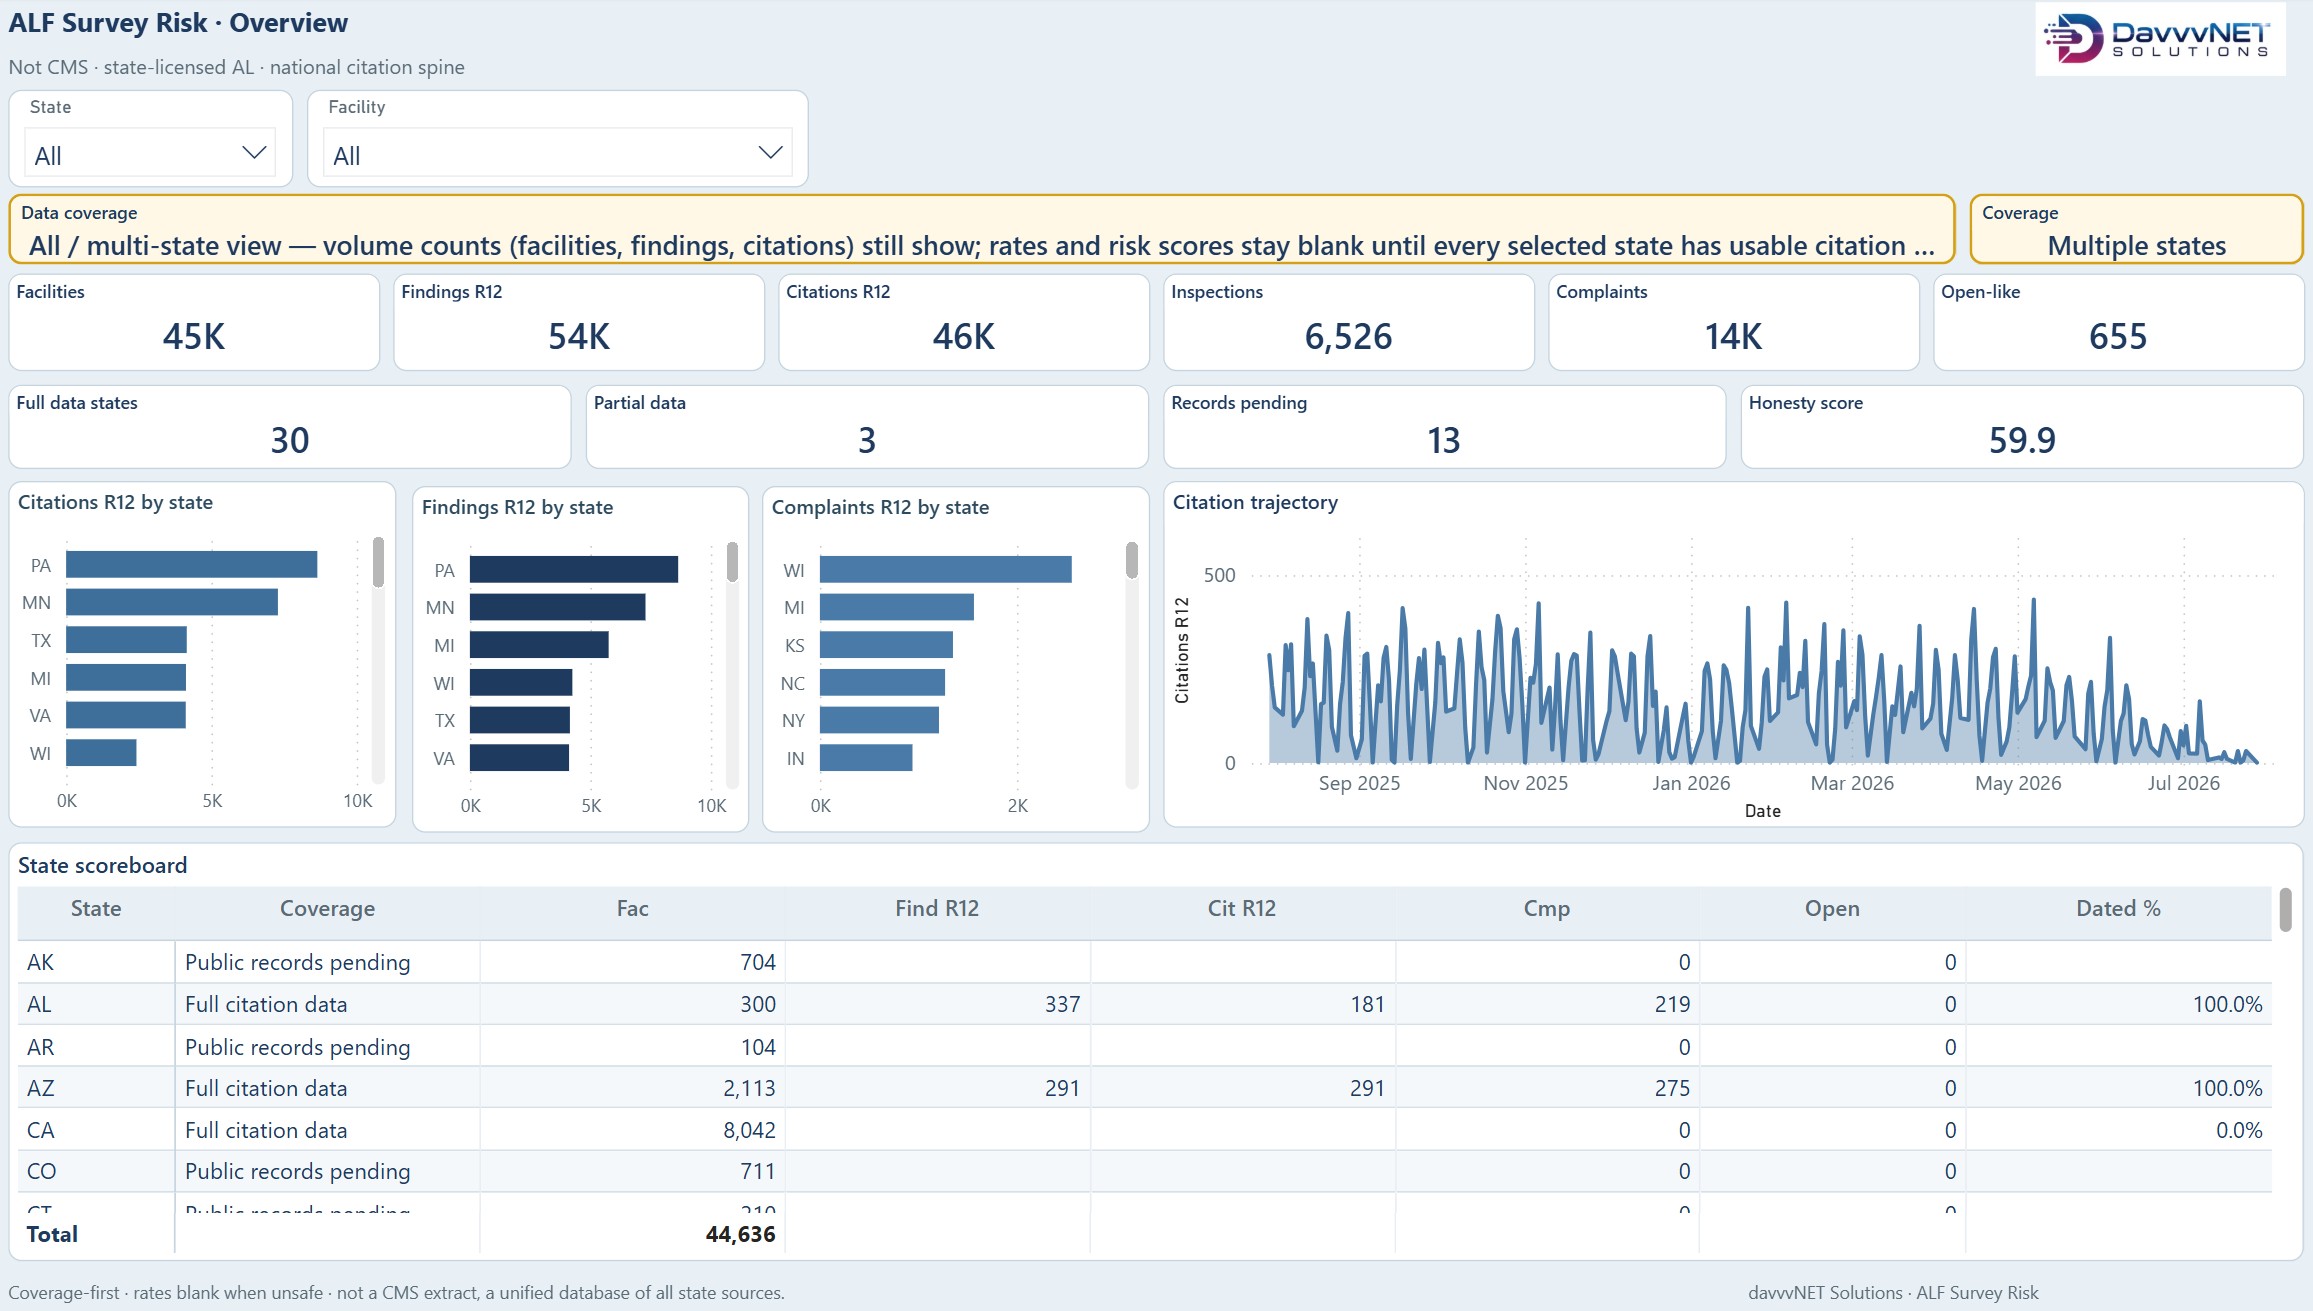Open the State filter dropdown
Image resolution: width=2313 pixels, height=1311 pixels.
[x=150, y=154]
